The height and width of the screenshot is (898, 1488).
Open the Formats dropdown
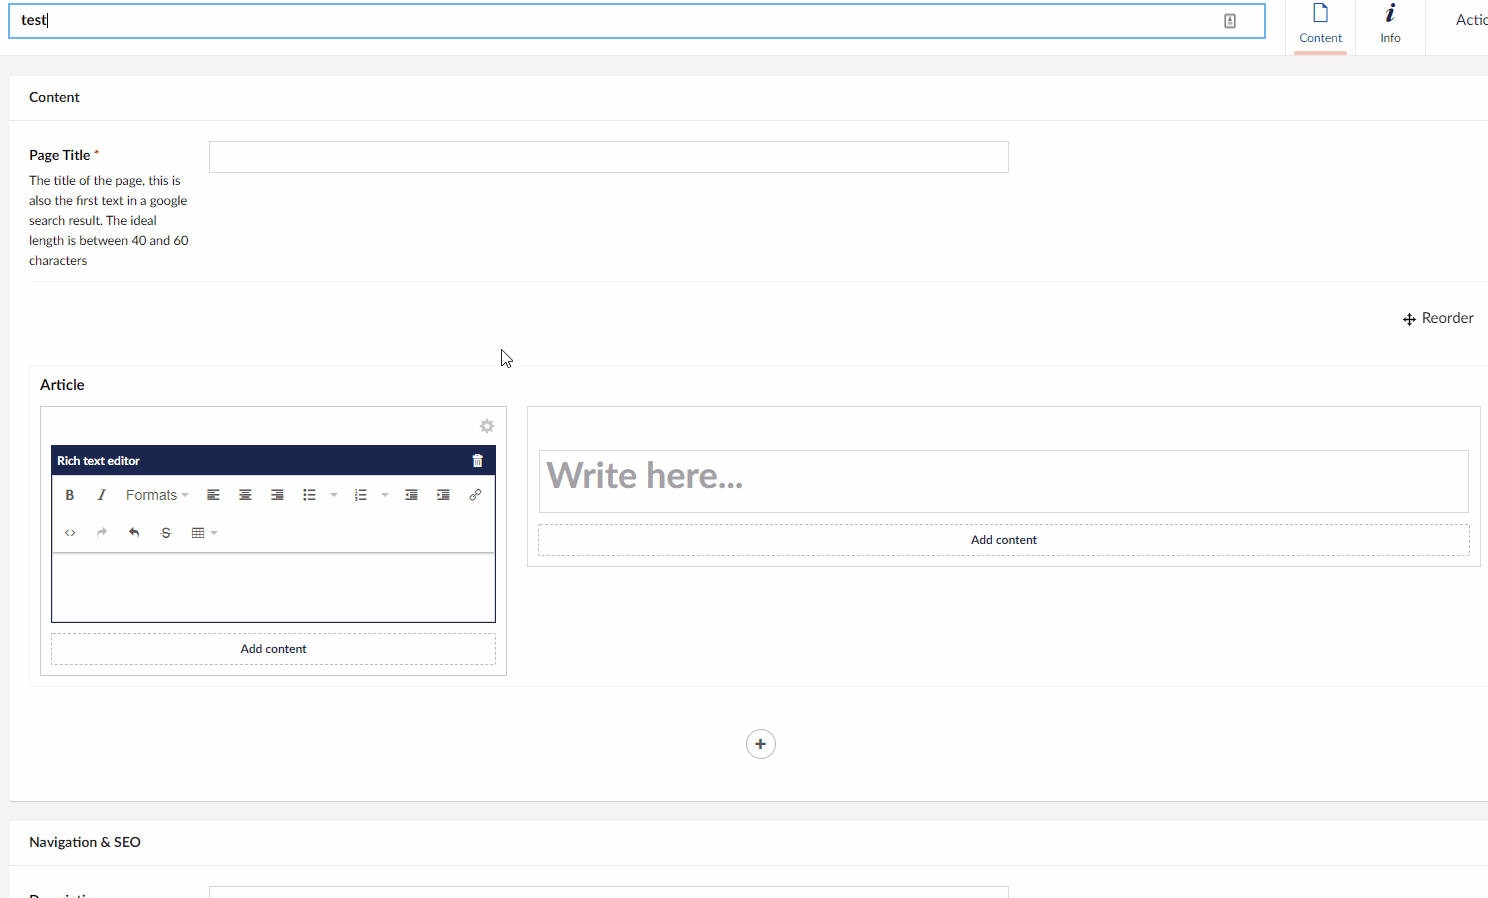tap(153, 494)
